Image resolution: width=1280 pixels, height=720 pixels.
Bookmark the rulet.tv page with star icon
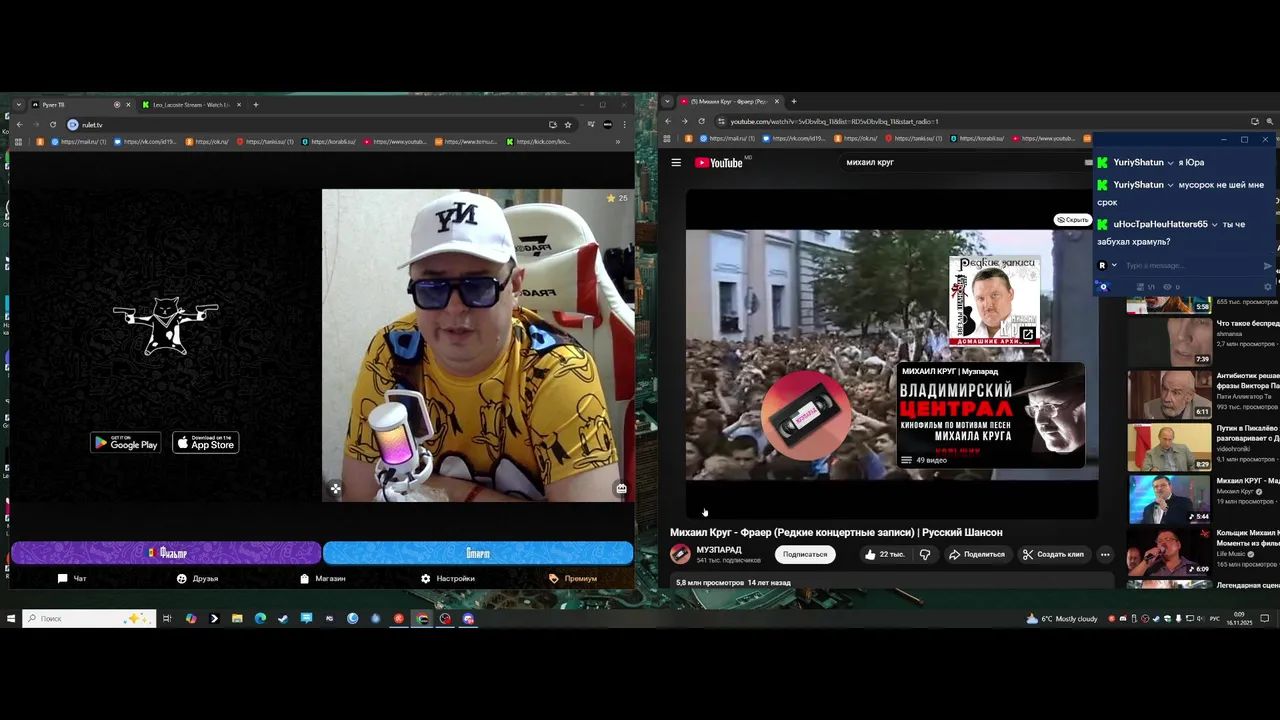coord(568,124)
